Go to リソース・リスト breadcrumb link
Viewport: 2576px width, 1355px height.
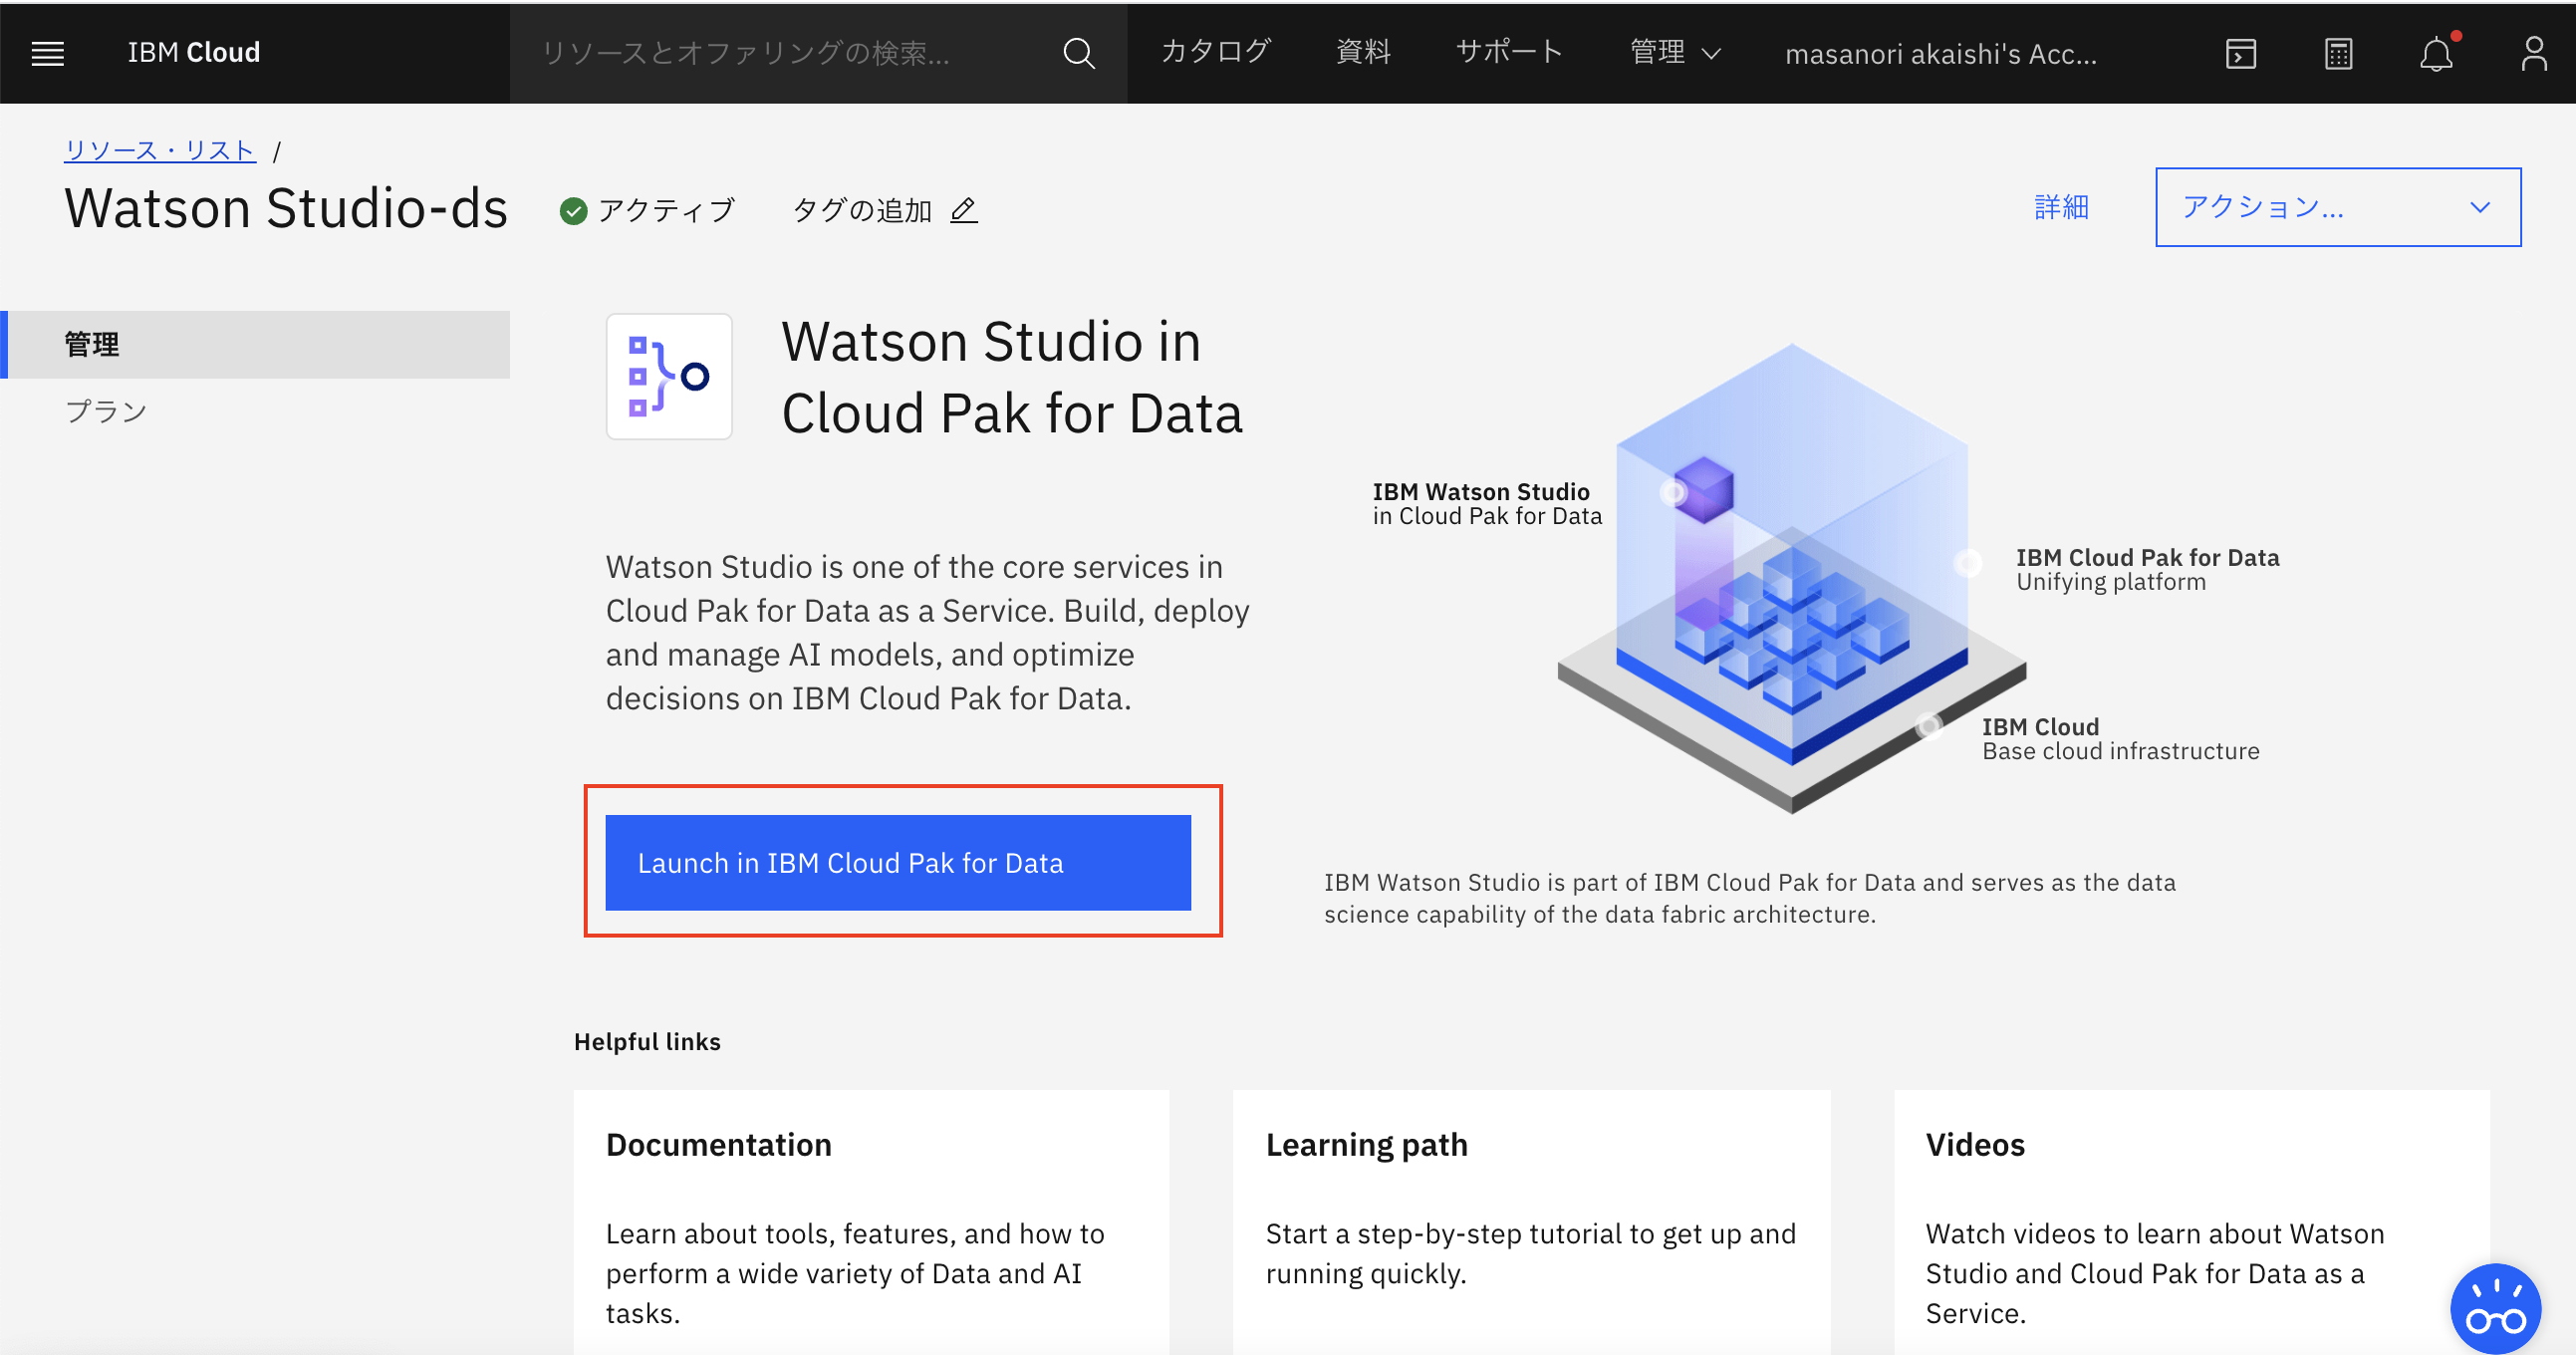pos(160,150)
